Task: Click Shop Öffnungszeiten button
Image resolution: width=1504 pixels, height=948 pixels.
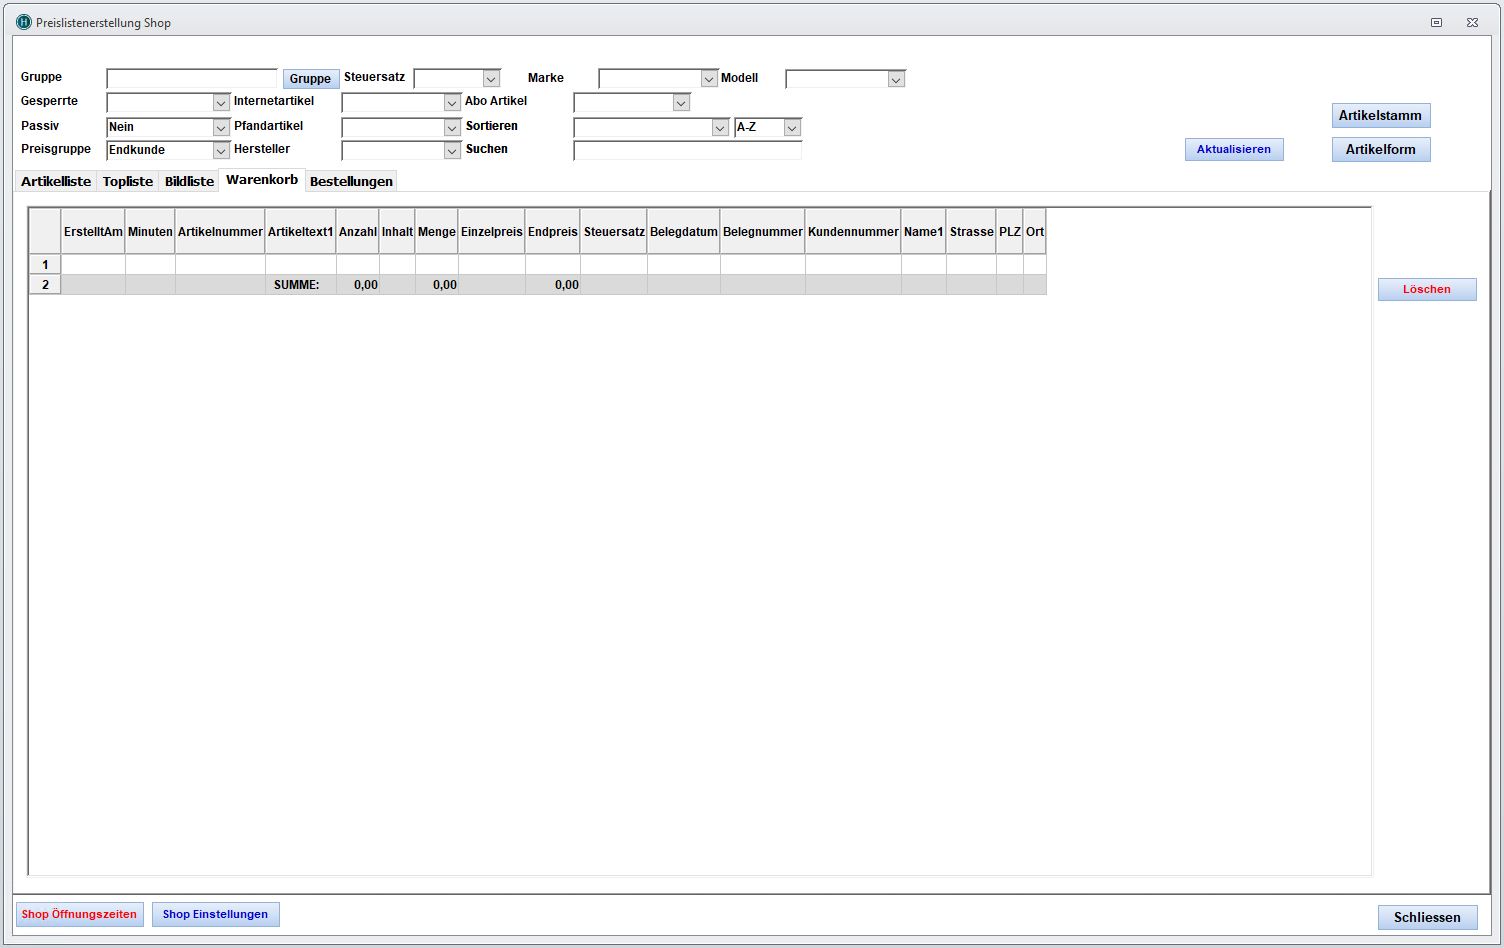Action: click(x=79, y=914)
